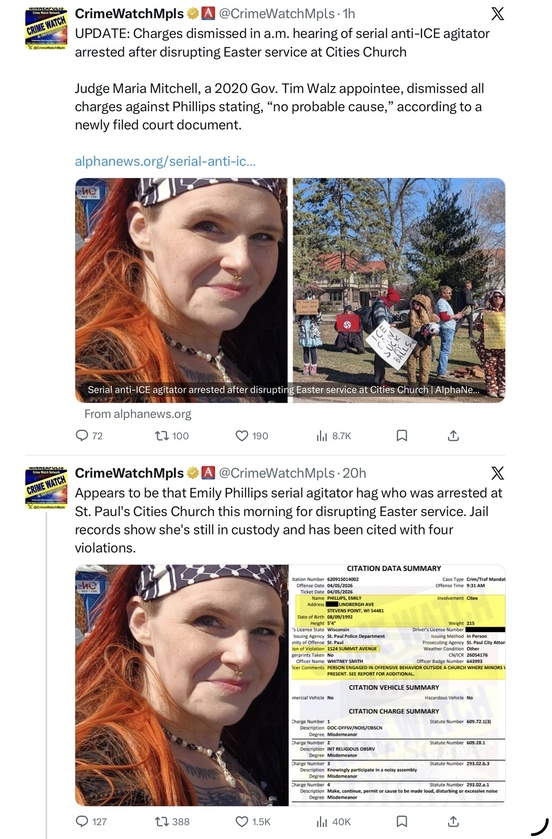The image size is (552, 839).
Task: Open the Citation Data Summary image
Action: click(x=397, y=685)
